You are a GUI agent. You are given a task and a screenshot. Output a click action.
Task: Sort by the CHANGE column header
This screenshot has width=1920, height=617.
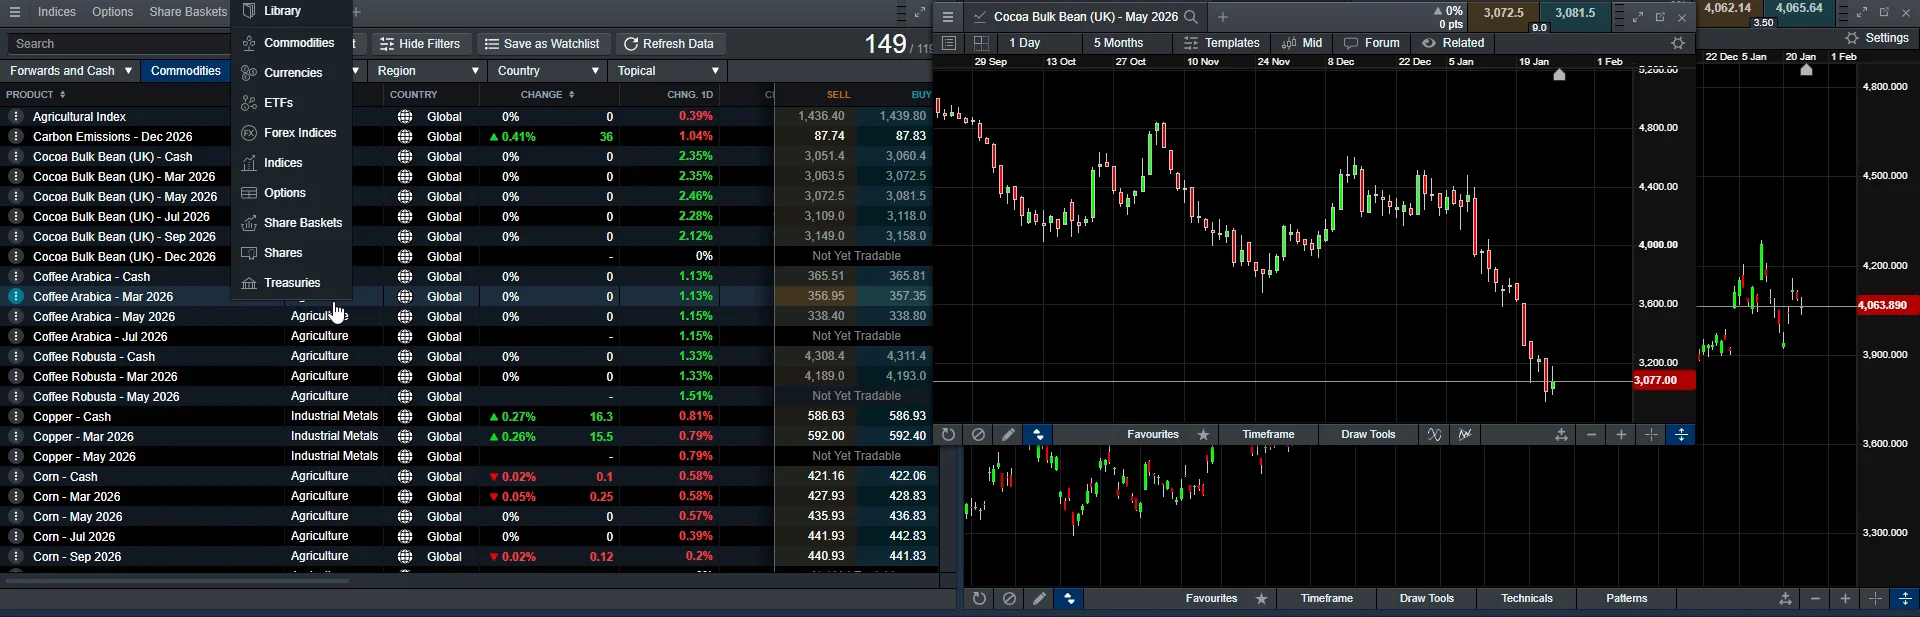[x=548, y=95]
